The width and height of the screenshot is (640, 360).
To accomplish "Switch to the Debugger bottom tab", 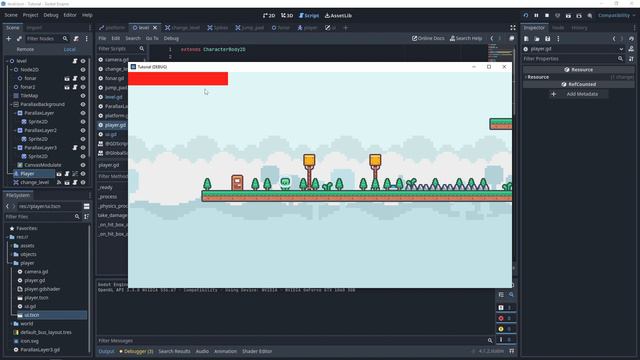I will (136, 351).
